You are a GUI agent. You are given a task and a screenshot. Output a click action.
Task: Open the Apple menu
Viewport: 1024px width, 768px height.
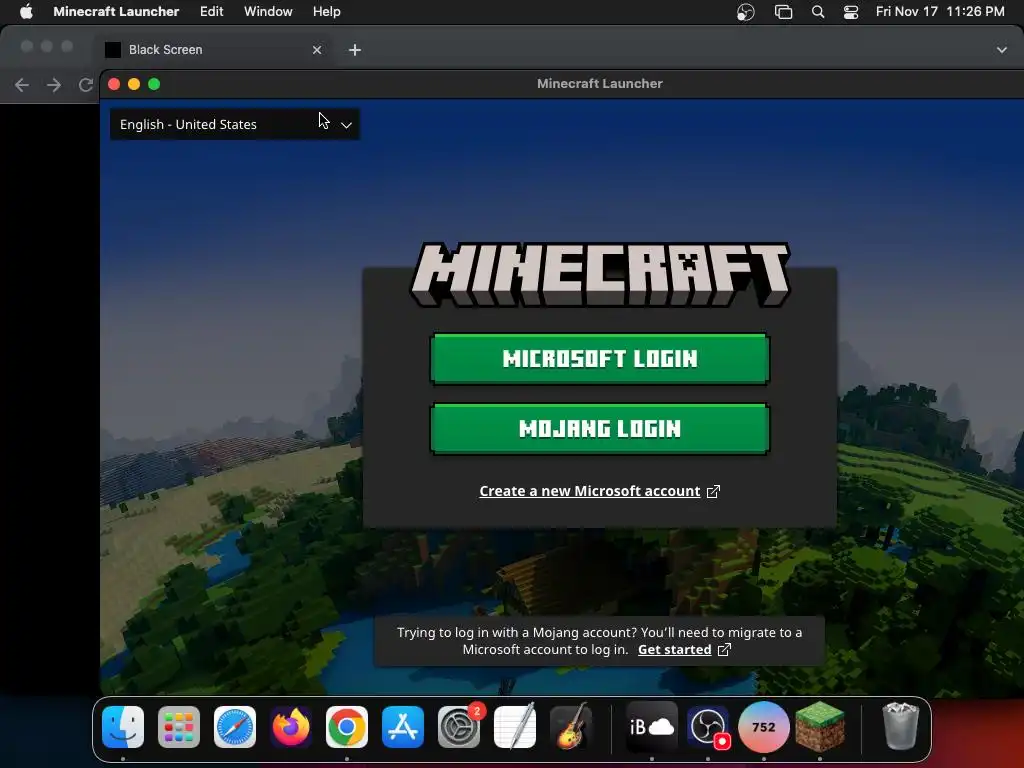coord(26,11)
